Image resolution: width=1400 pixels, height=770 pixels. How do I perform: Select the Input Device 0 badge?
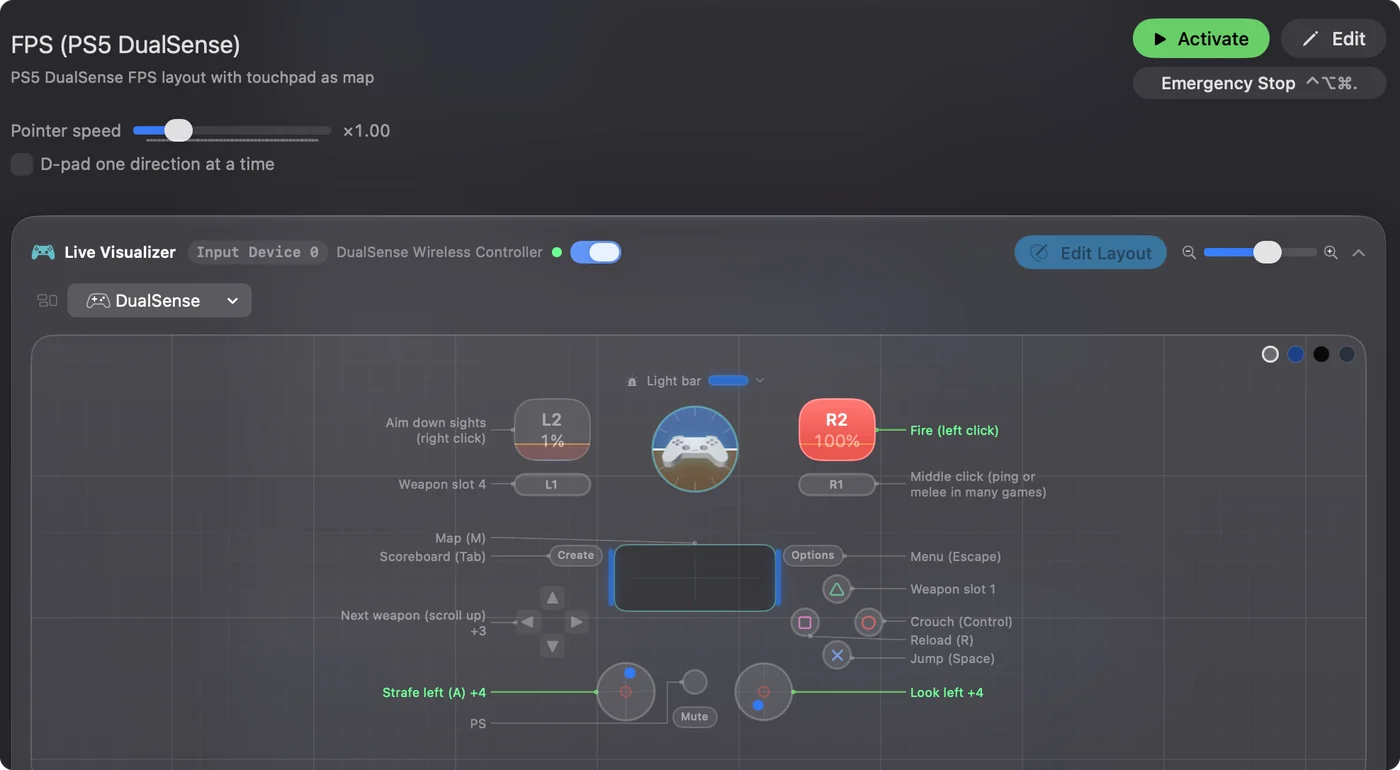[x=258, y=252]
